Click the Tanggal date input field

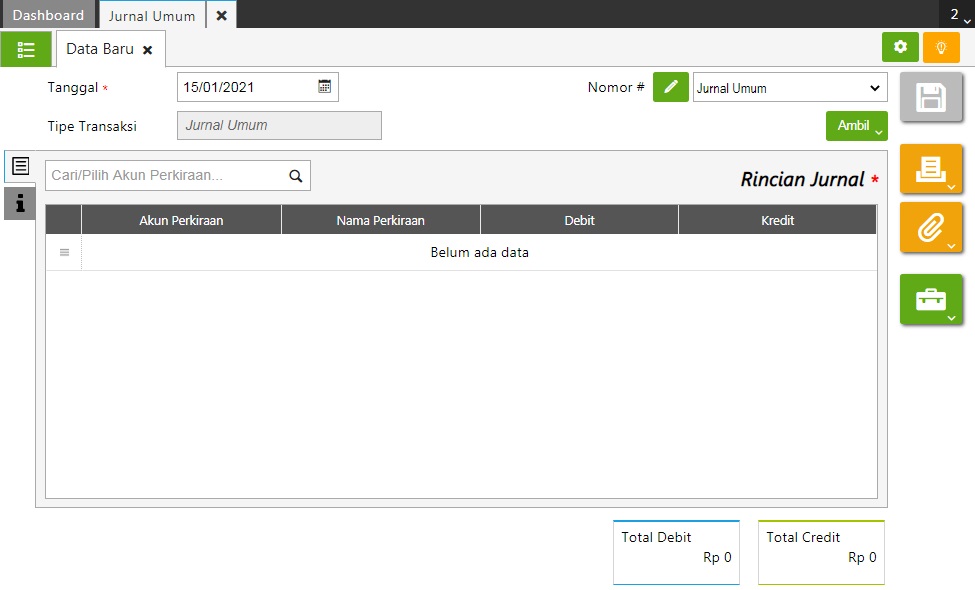click(x=247, y=87)
